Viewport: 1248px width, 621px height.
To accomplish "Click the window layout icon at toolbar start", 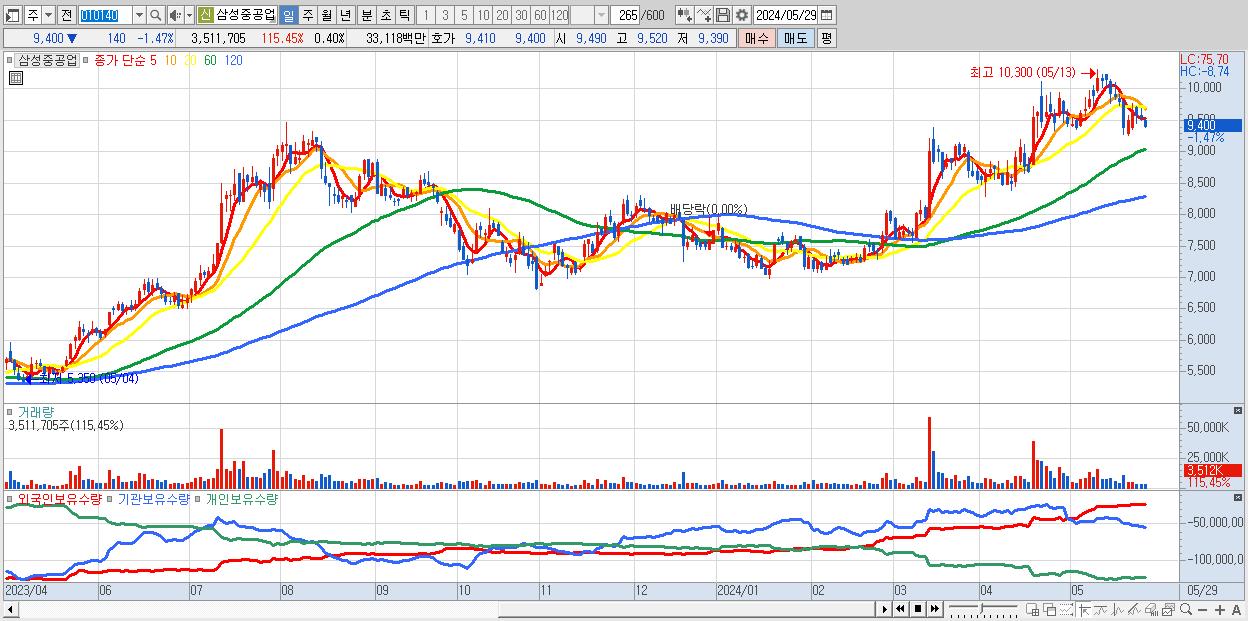I will pyautogui.click(x=12, y=15).
